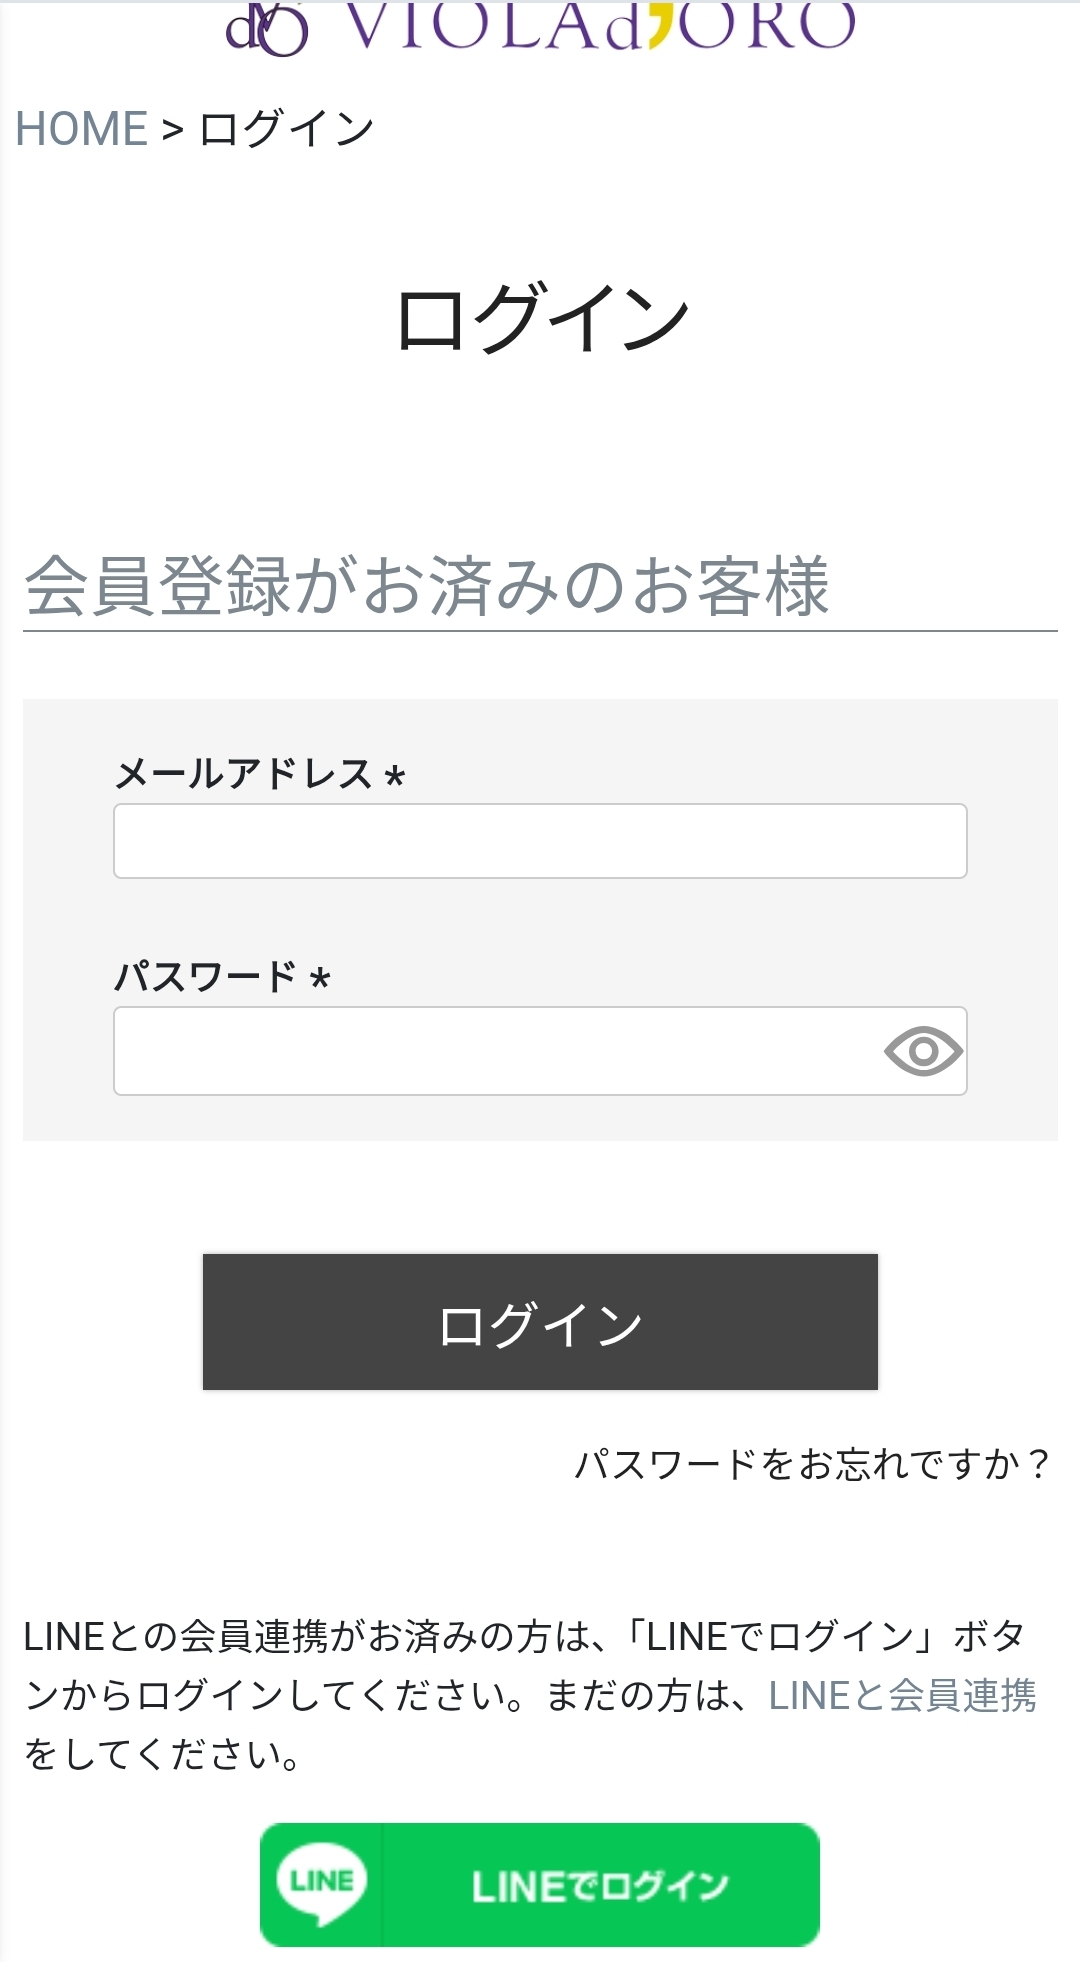This screenshot has height=1962, width=1080.
Task: Click the LINE icon inside login button
Action: tap(321, 1881)
